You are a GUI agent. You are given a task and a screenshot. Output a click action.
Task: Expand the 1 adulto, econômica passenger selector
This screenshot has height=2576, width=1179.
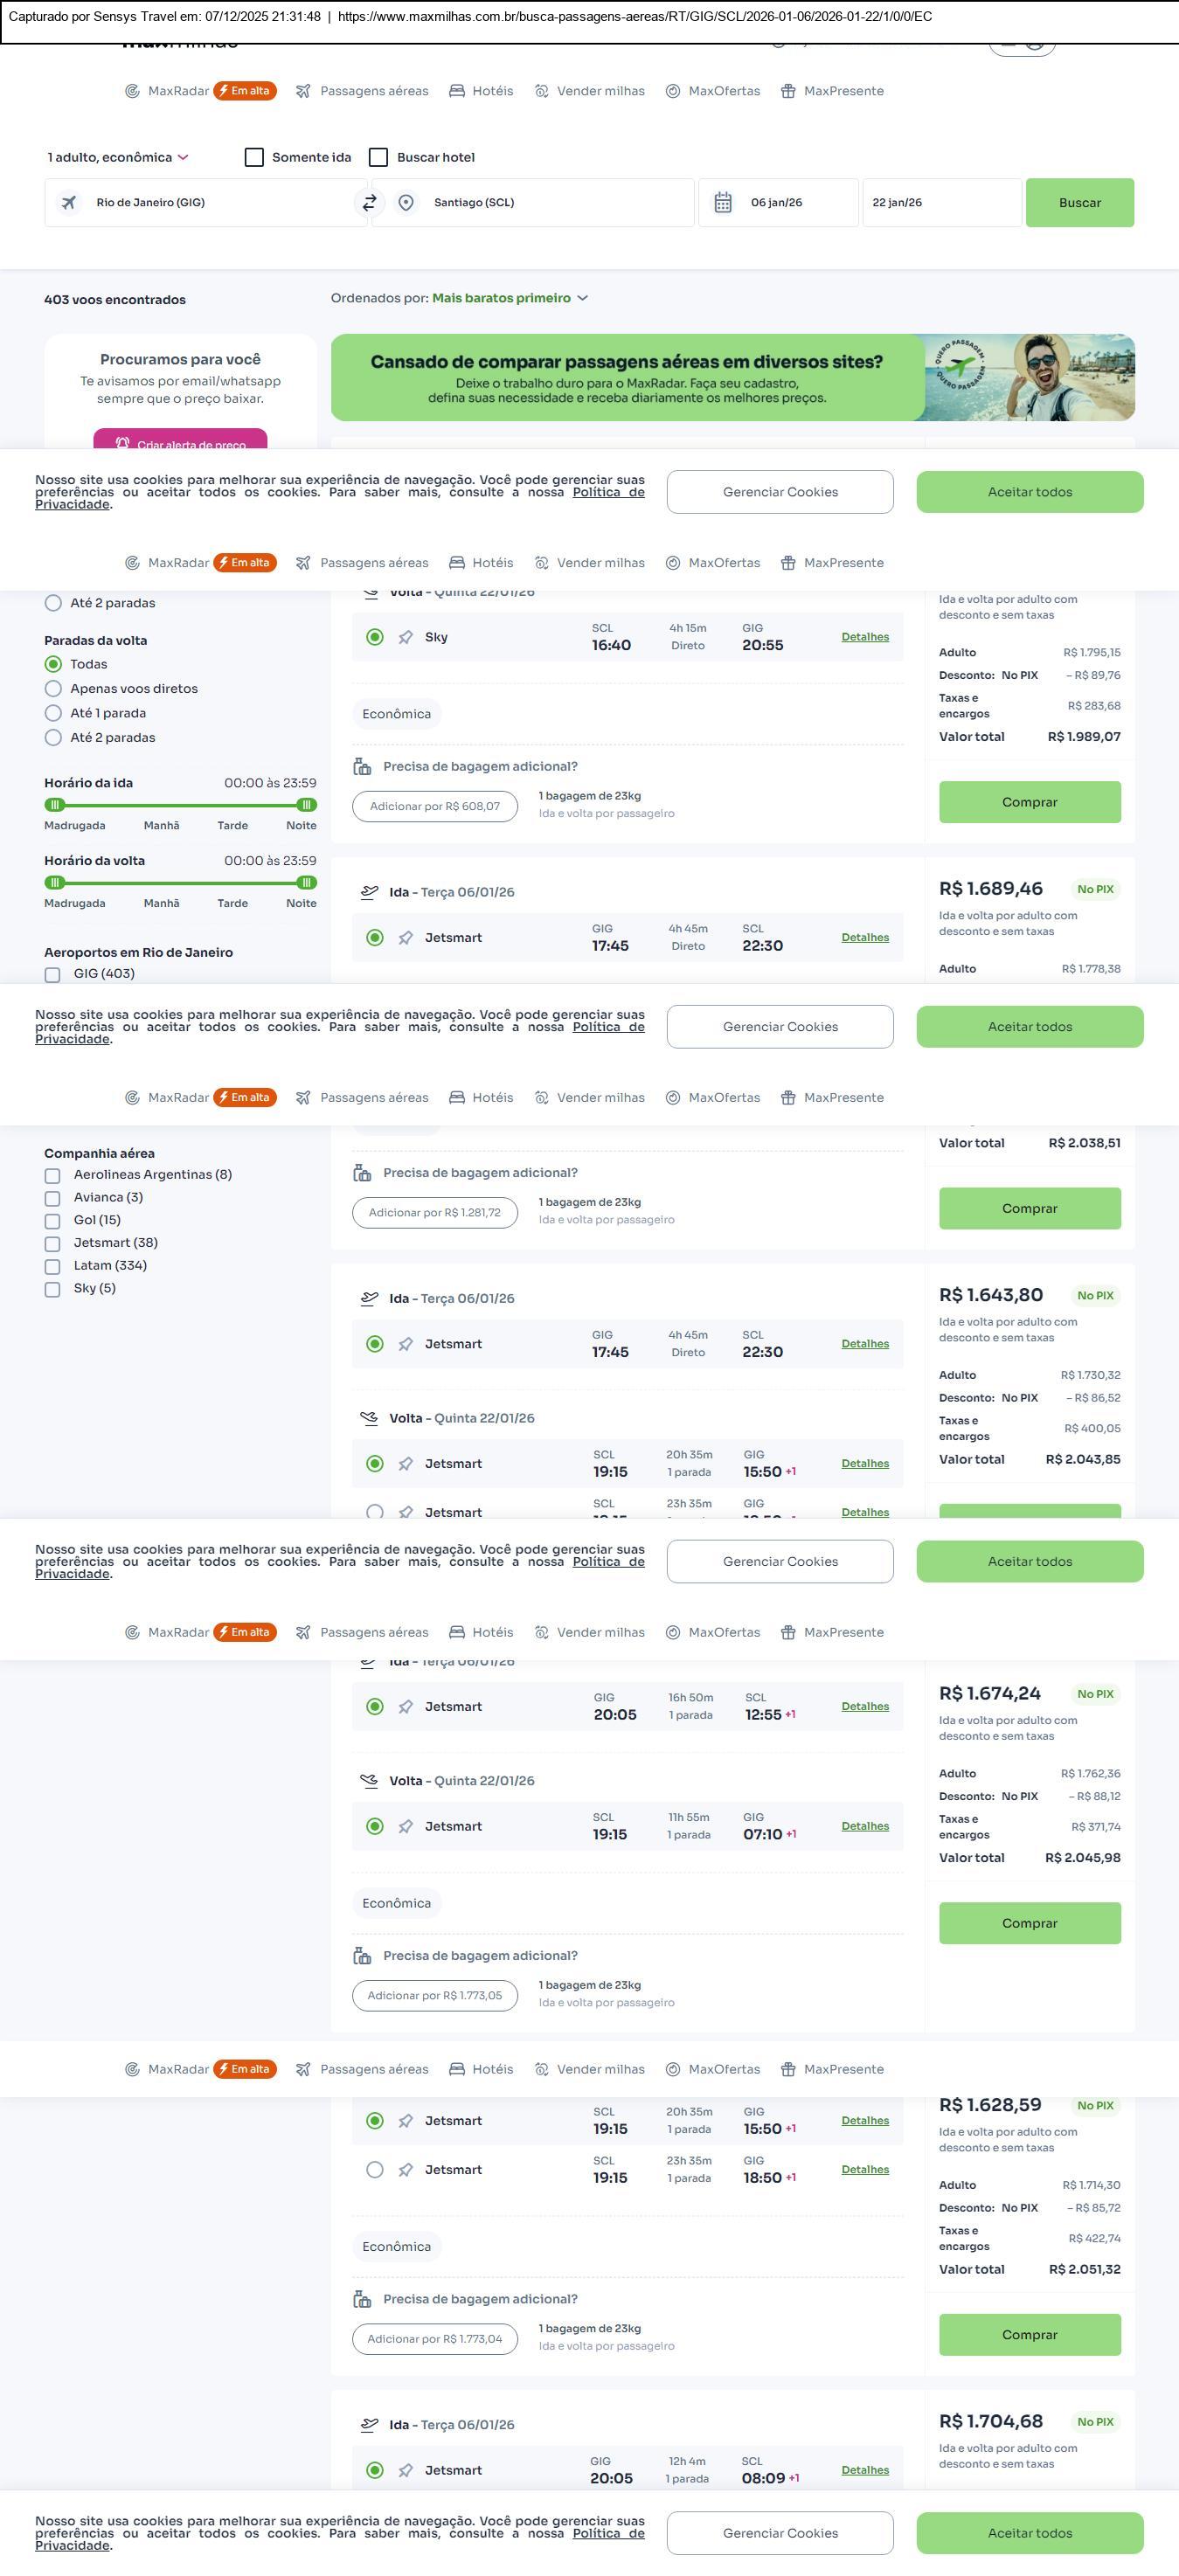pos(118,158)
